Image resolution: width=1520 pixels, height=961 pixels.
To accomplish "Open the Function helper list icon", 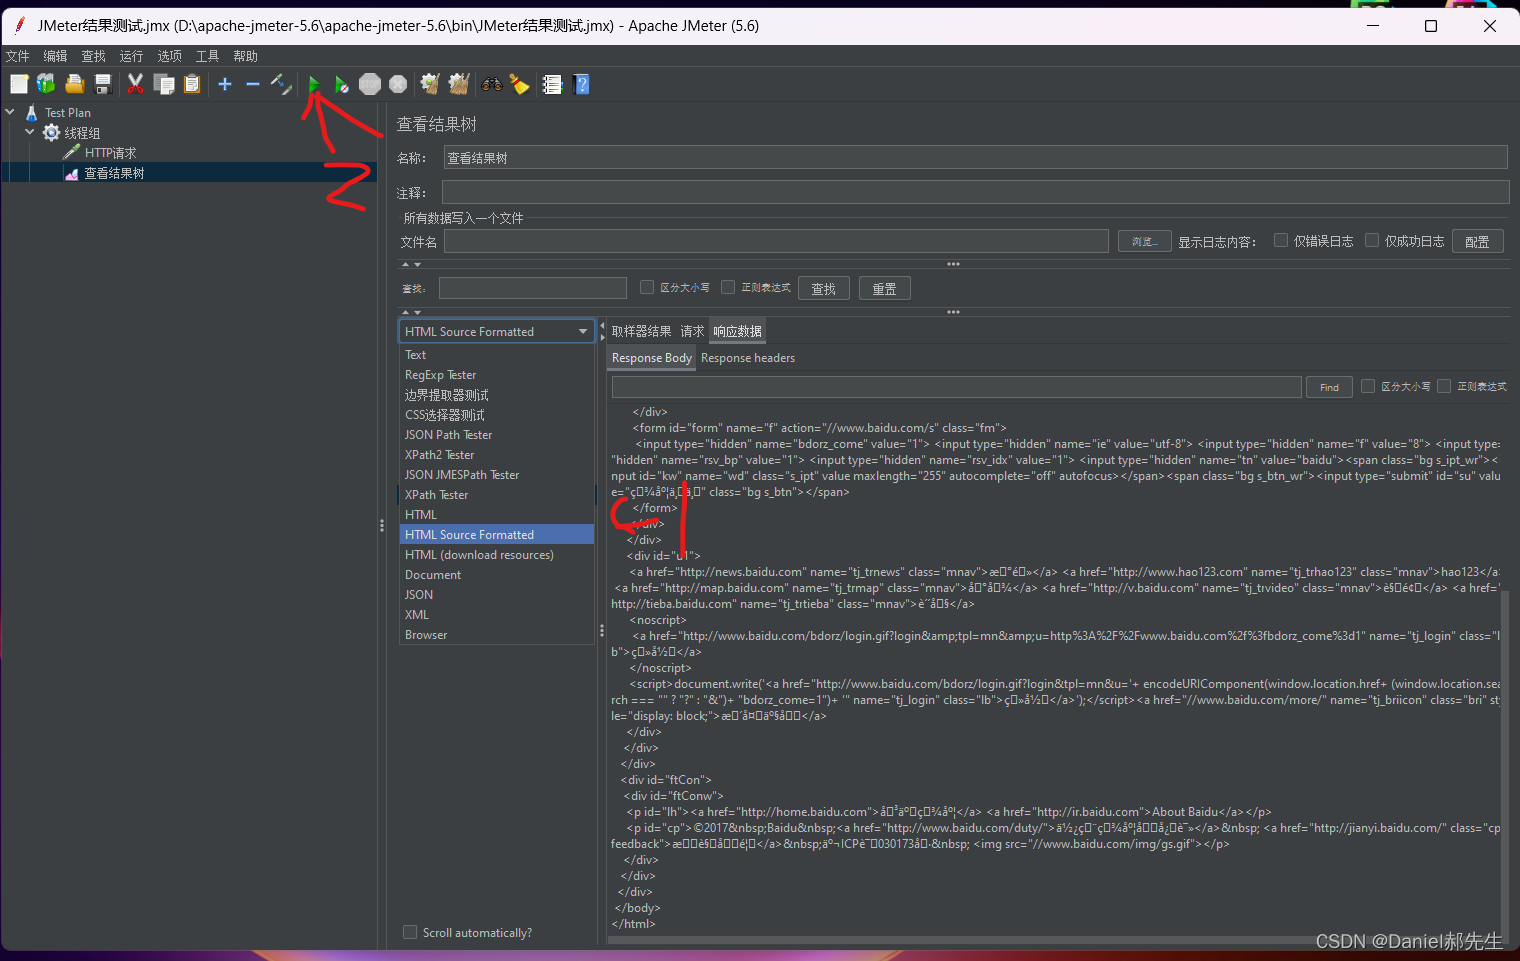I will pos(552,84).
